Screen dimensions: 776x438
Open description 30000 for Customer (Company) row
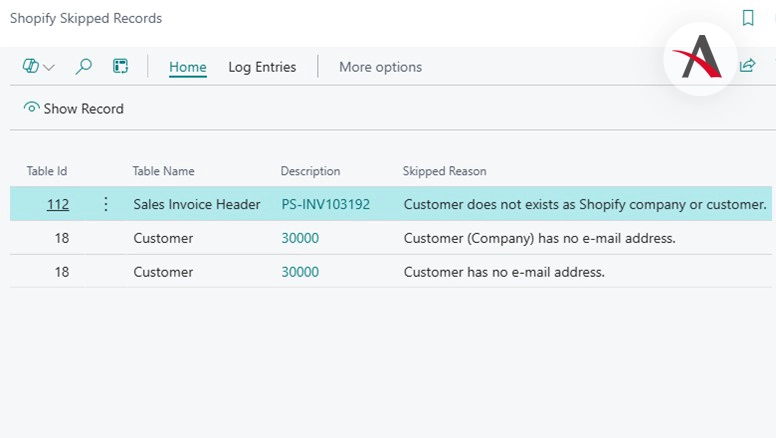(x=300, y=238)
